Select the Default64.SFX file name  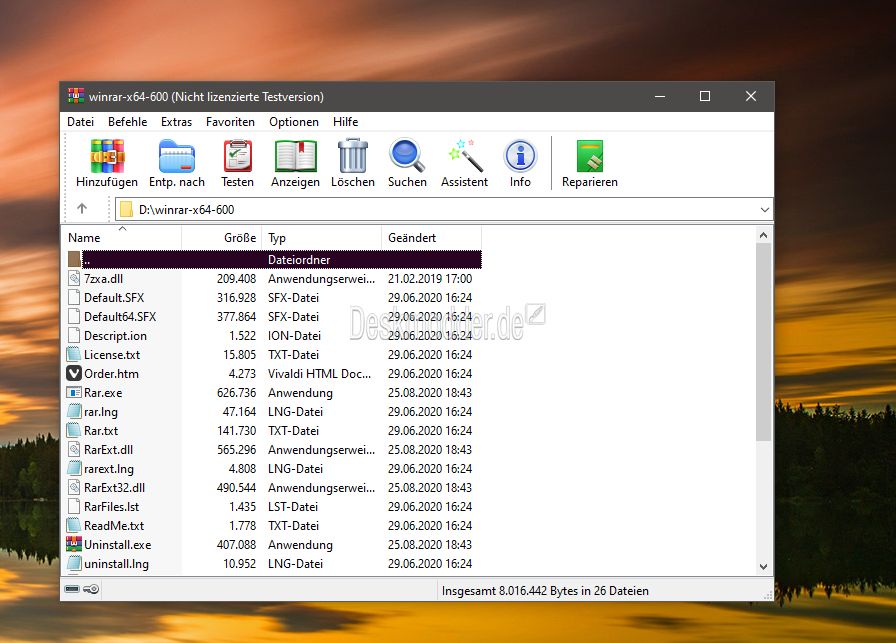120,317
